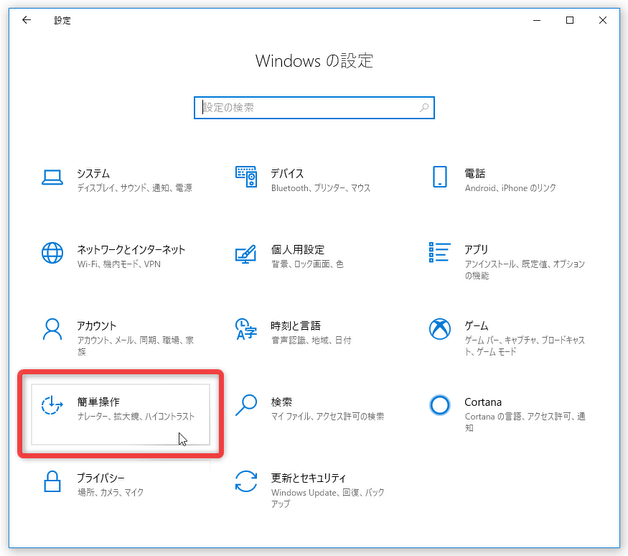Open the Devices keyboard-speaker icon
The height and width of the screenshot is (556, 628).
pyautogui.click(x=246, y=177)
